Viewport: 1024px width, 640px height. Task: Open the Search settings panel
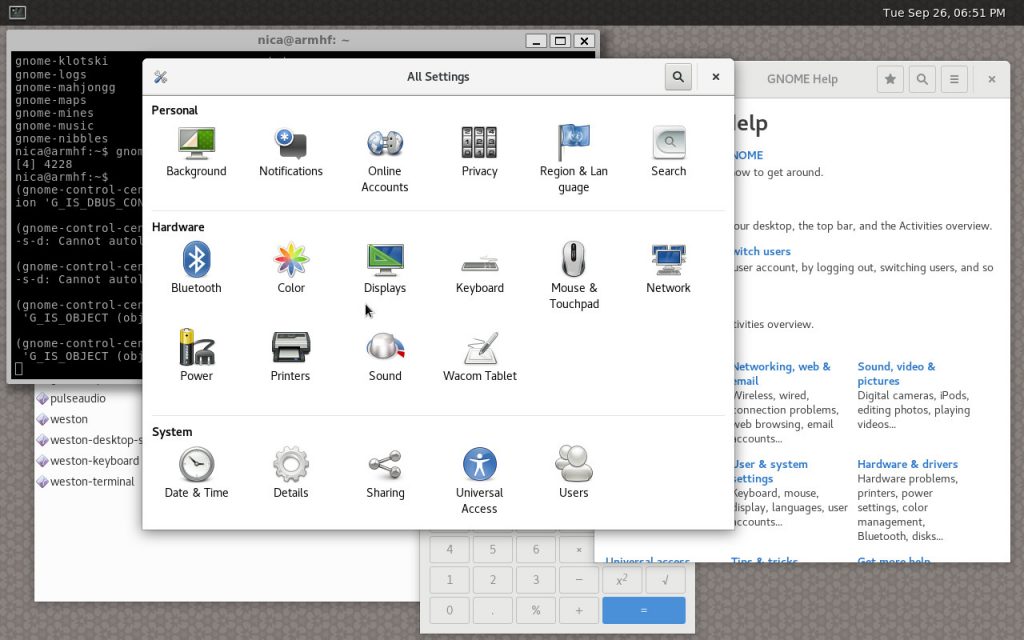point(668,152)
